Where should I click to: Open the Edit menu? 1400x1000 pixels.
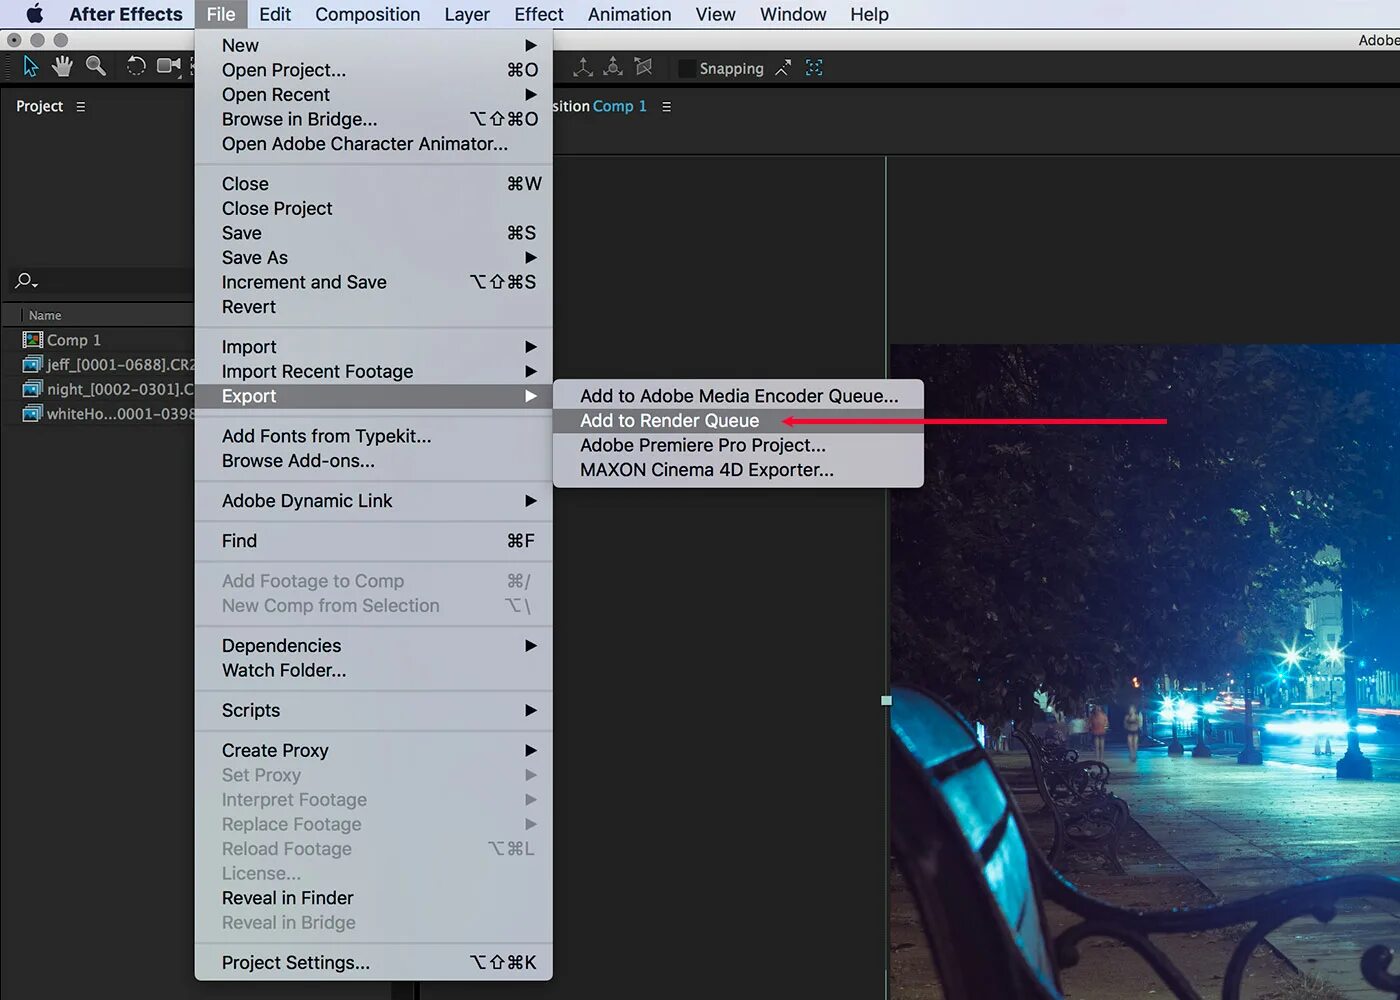coord(275,14)
